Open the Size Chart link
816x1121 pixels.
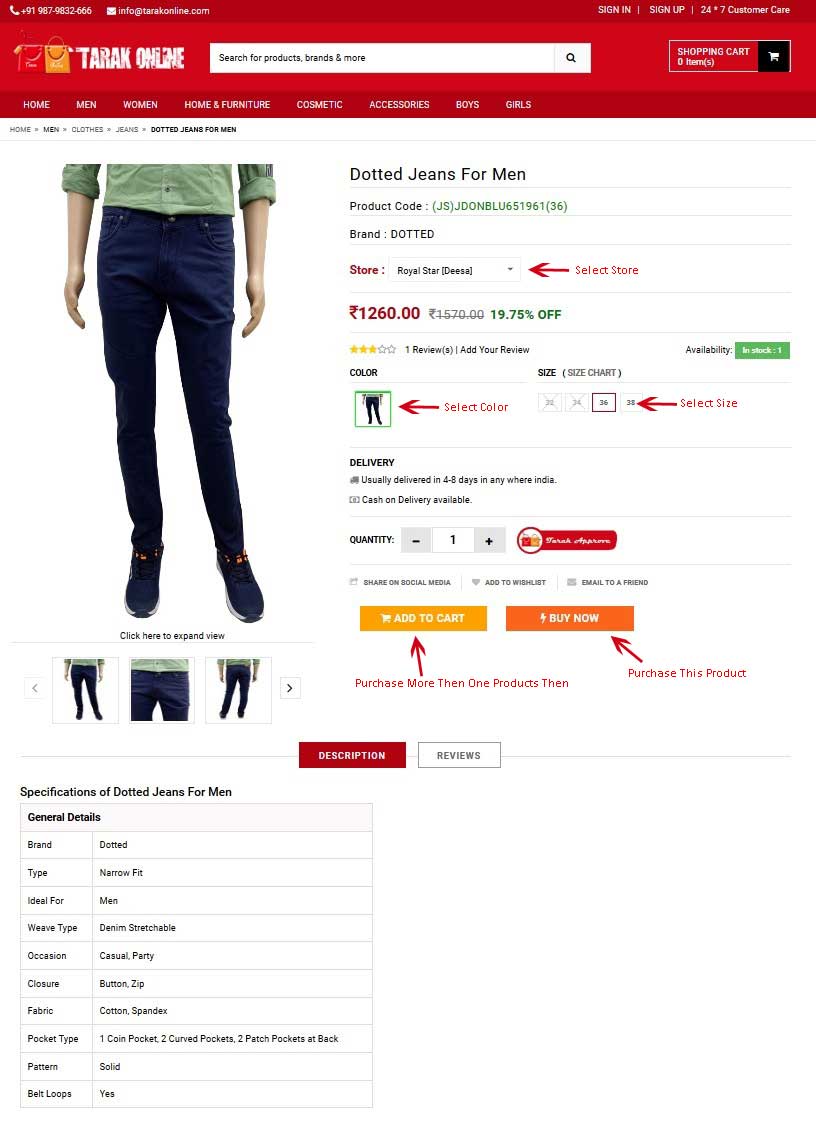pos(591,372)
